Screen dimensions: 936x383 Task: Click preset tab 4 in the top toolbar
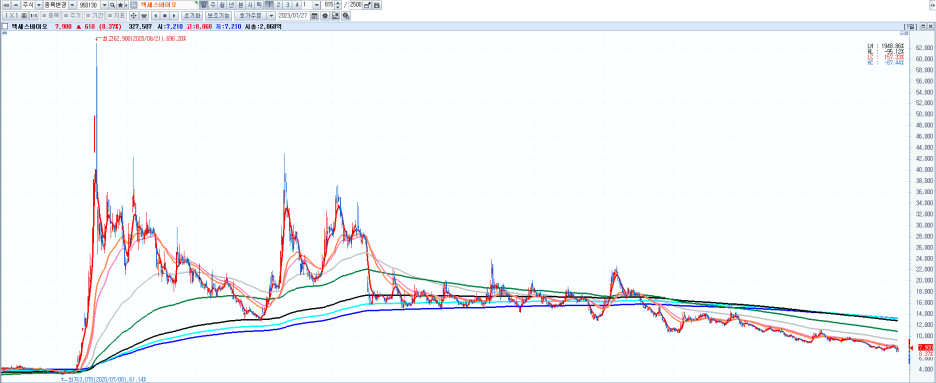tap(297, 5)
